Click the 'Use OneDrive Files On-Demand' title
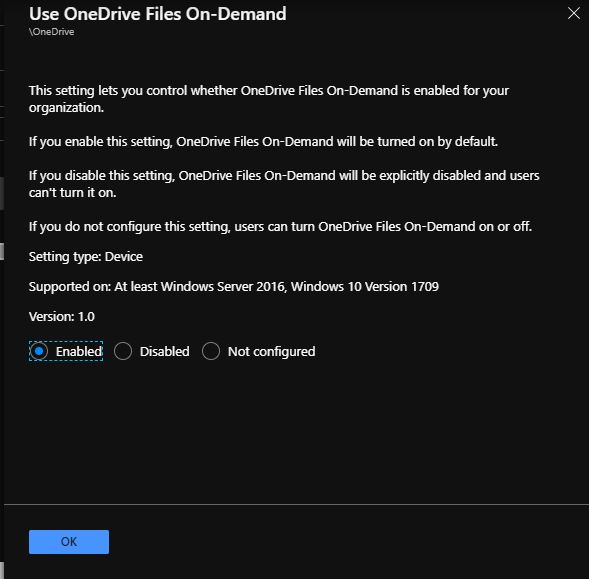 [x=158, y=14]
